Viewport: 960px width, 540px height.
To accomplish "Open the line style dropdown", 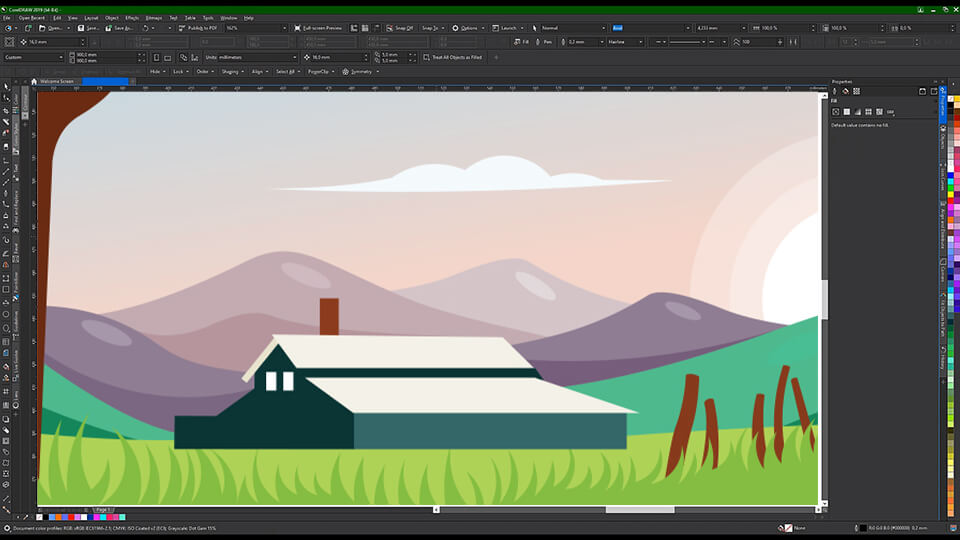I will click(x=688, y=42).
